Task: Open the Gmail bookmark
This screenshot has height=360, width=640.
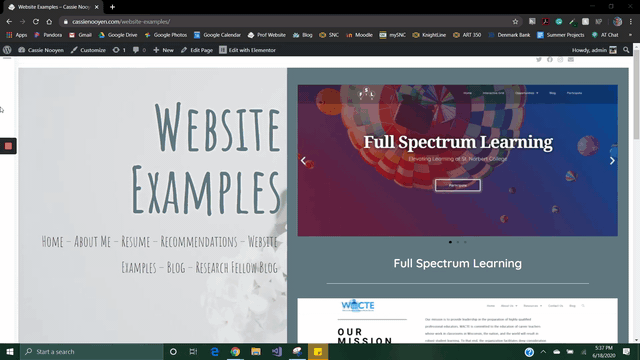Action: tap(80, 35)
